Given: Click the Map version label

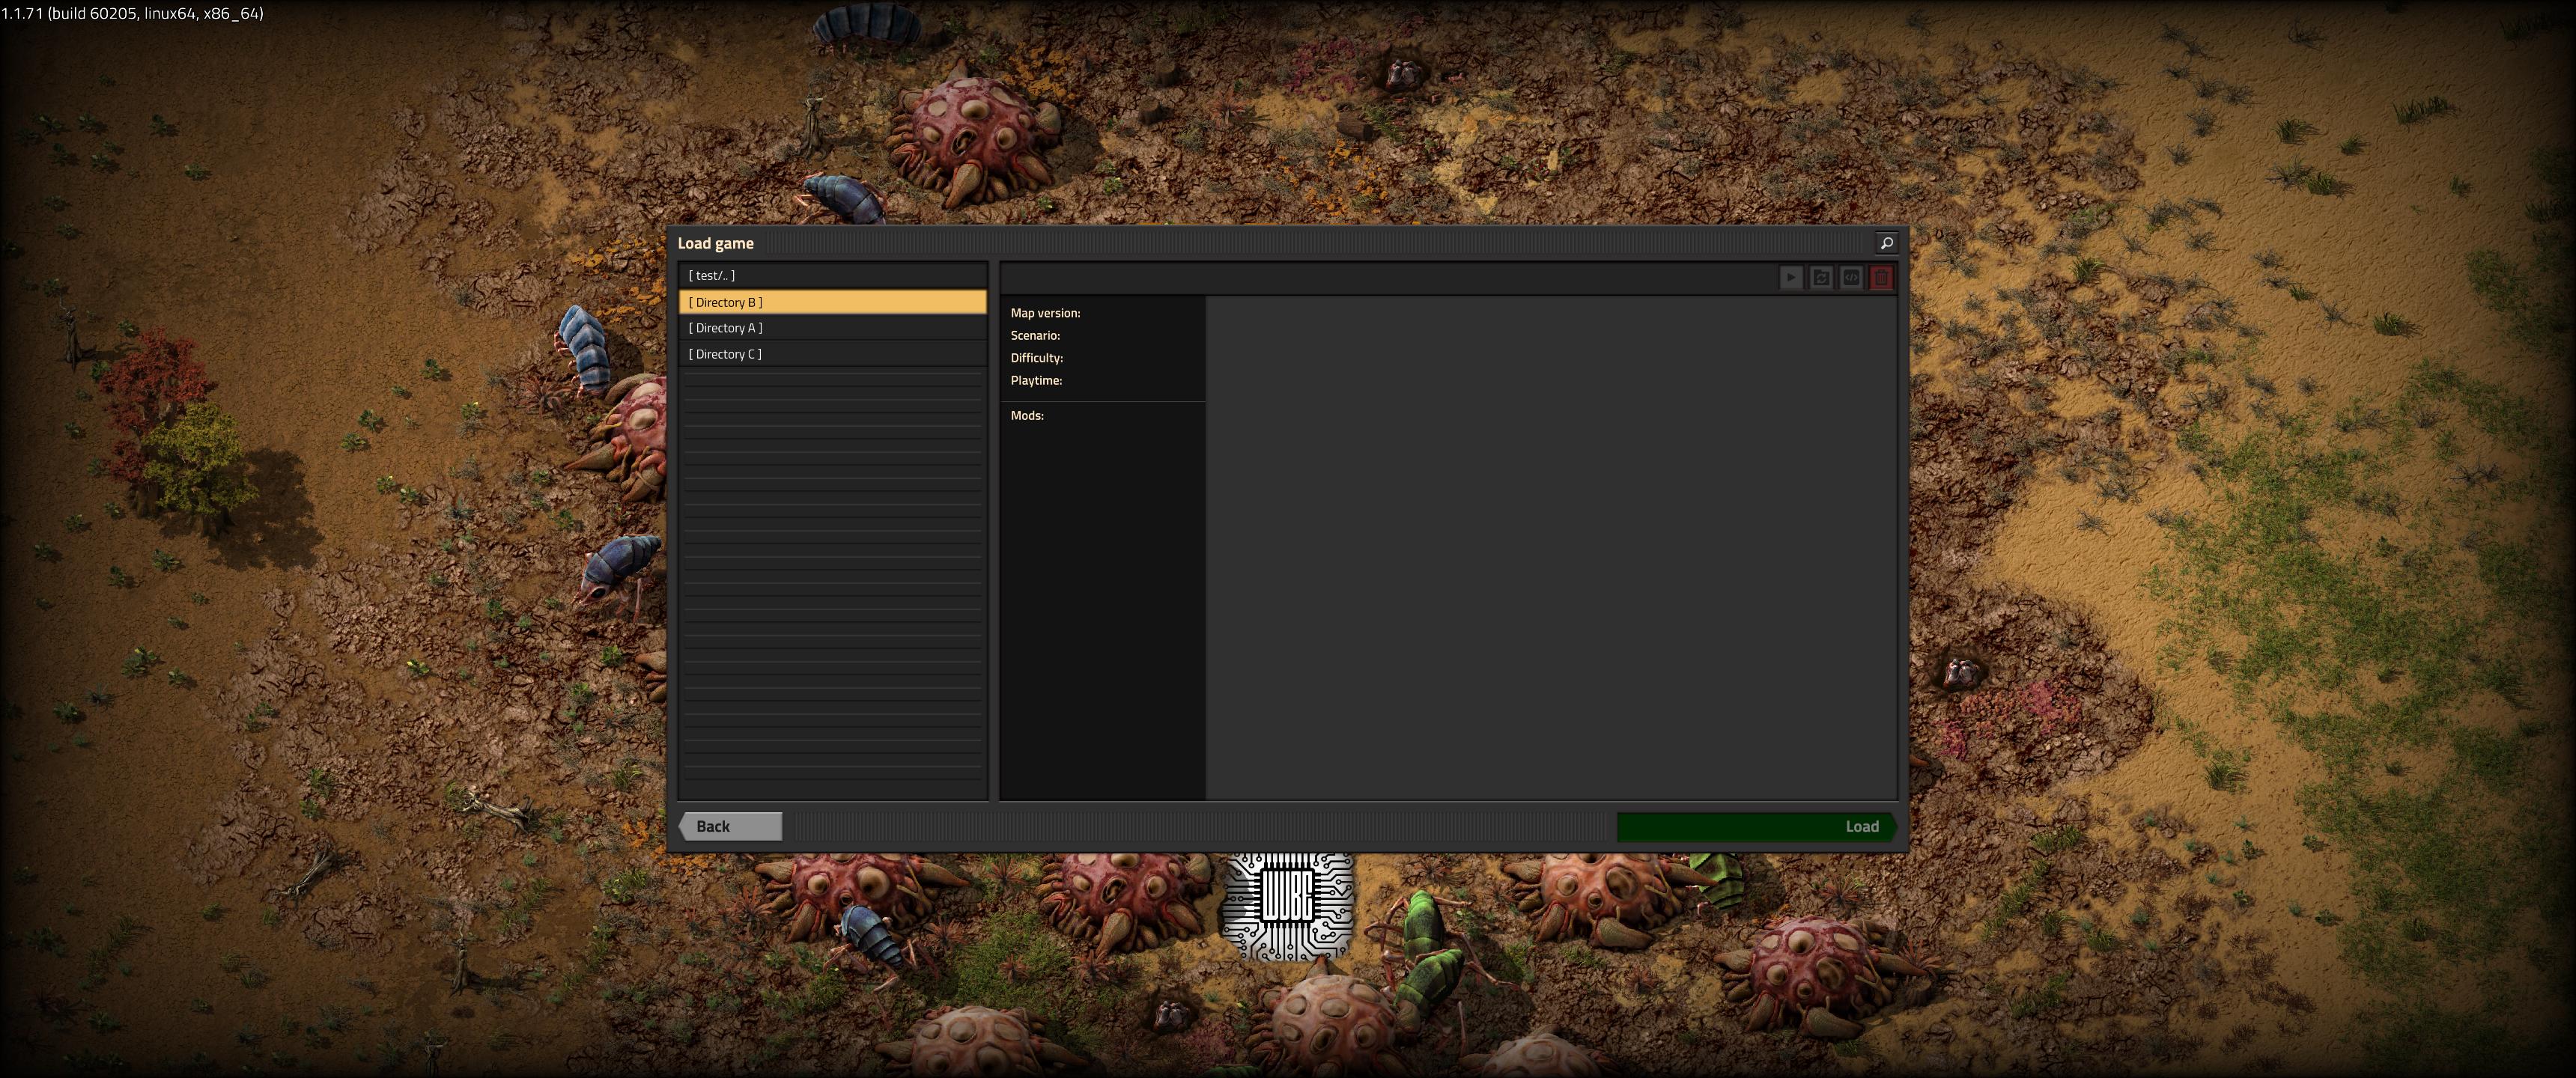Looking at the screenshot, I should [x=1045, y=313].
